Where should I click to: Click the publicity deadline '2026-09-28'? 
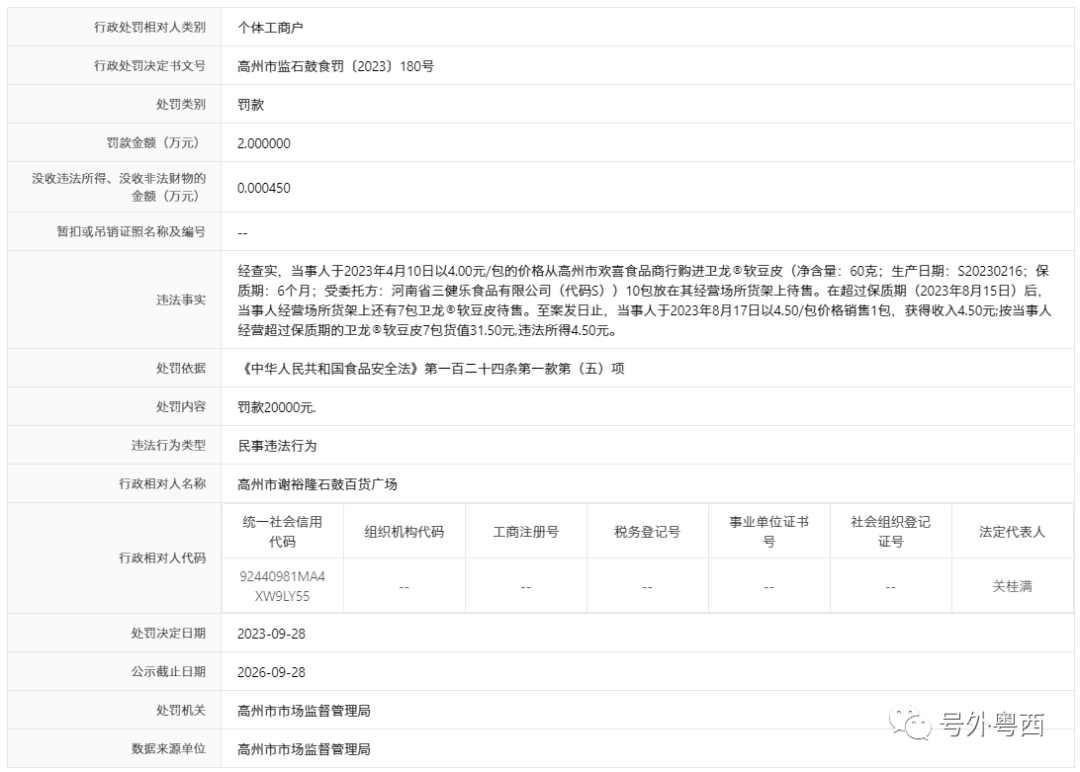click(x=271, y=672)
